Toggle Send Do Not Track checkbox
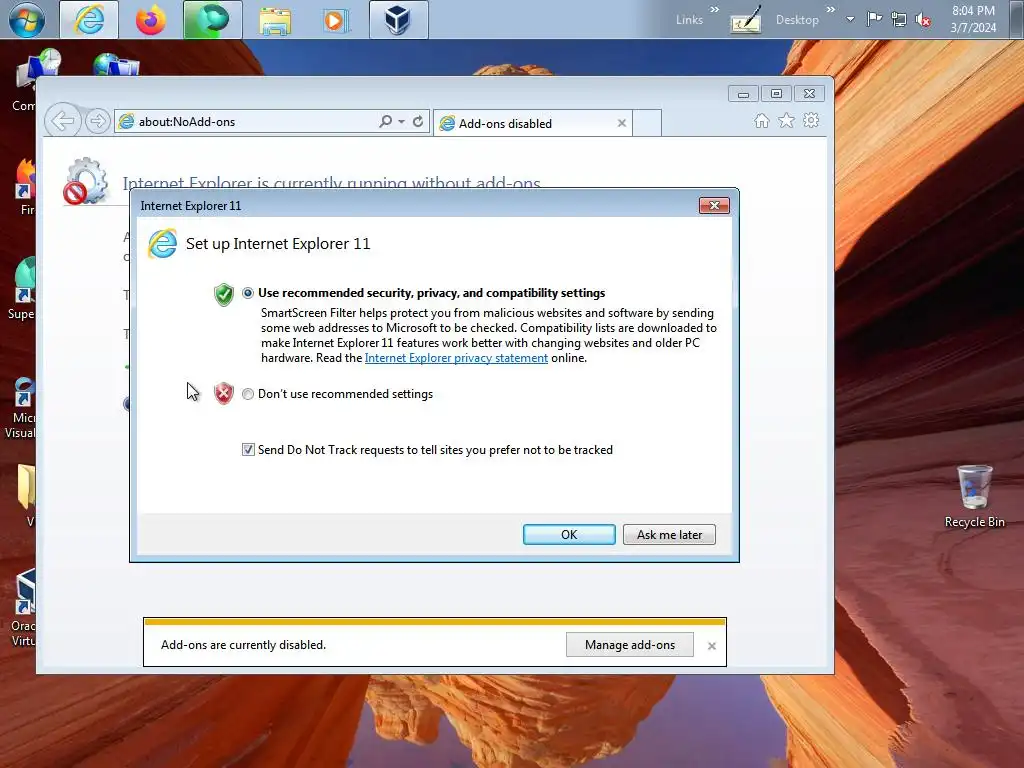The height and width of the screenshot is (768, 1024). pyautogui.click(x=248, y=449)
